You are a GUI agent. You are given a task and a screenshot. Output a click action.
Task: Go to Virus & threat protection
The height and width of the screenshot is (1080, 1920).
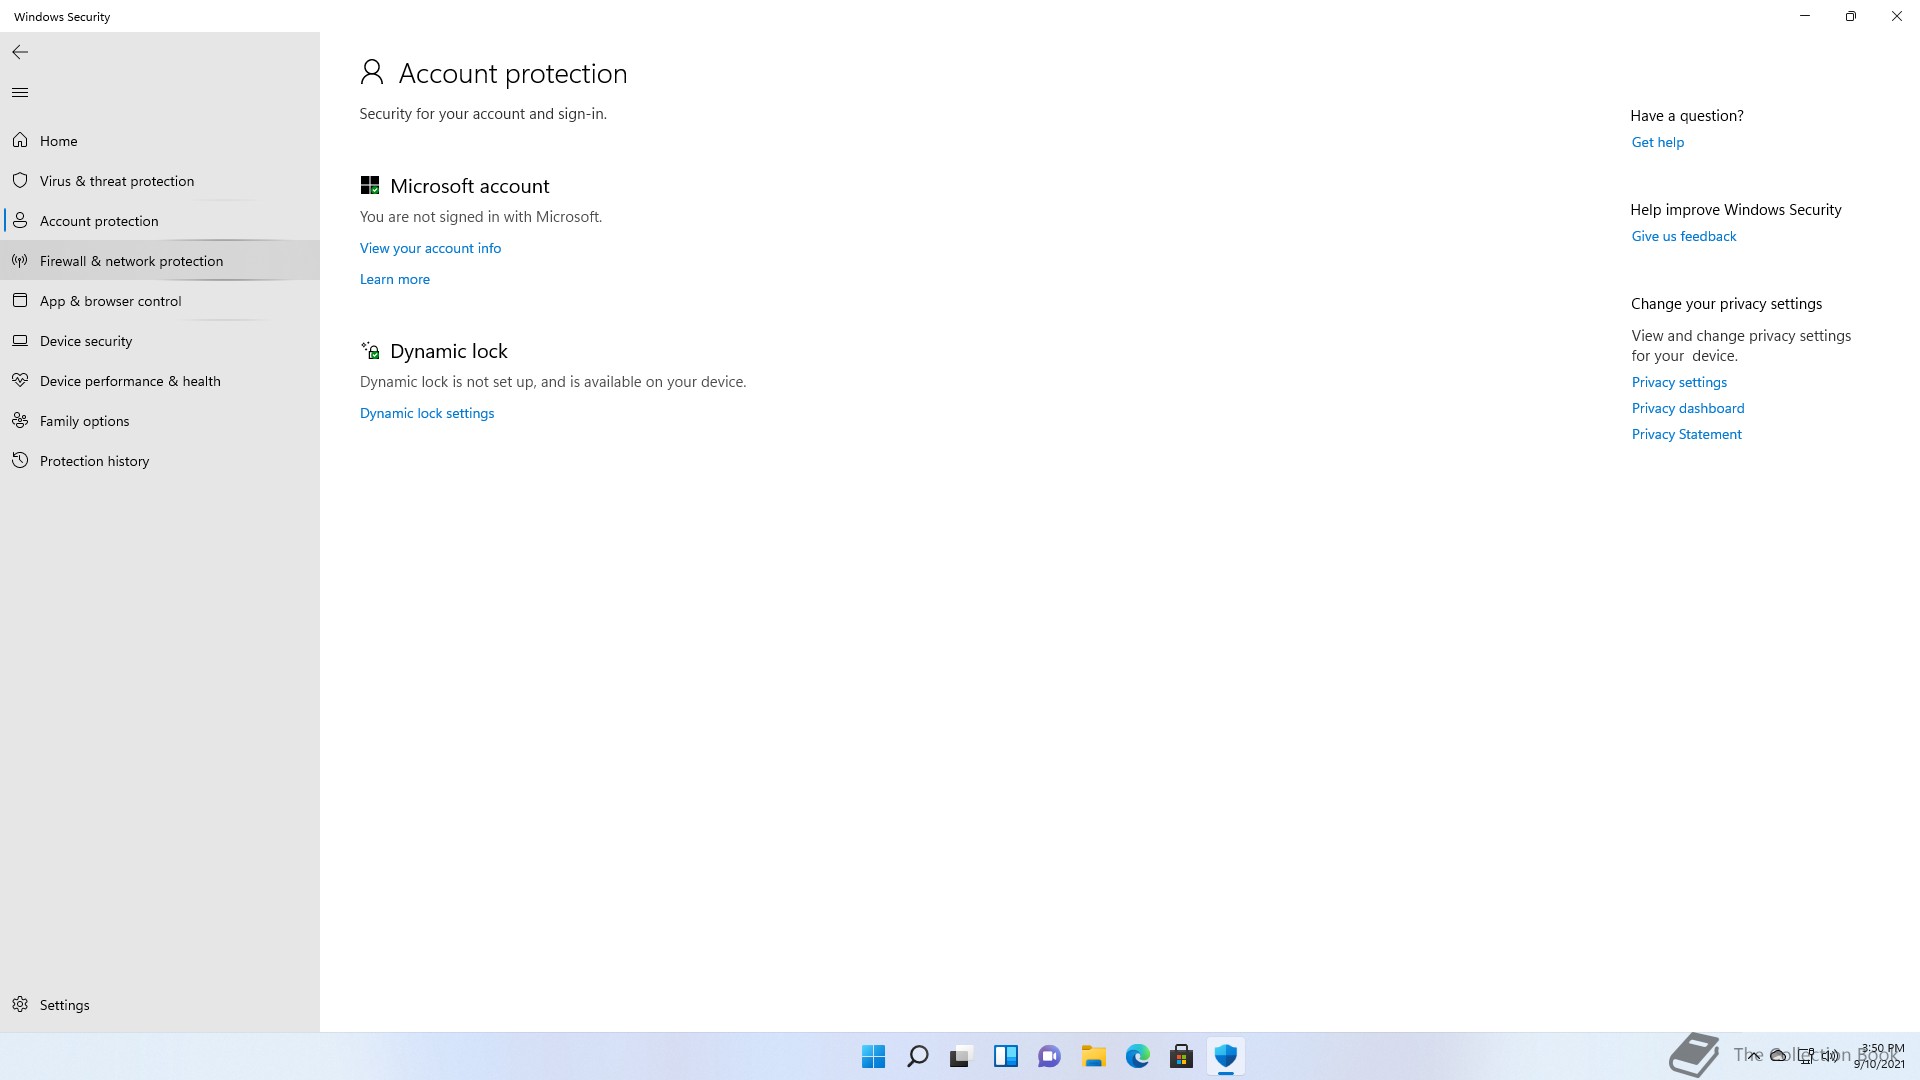160,181
